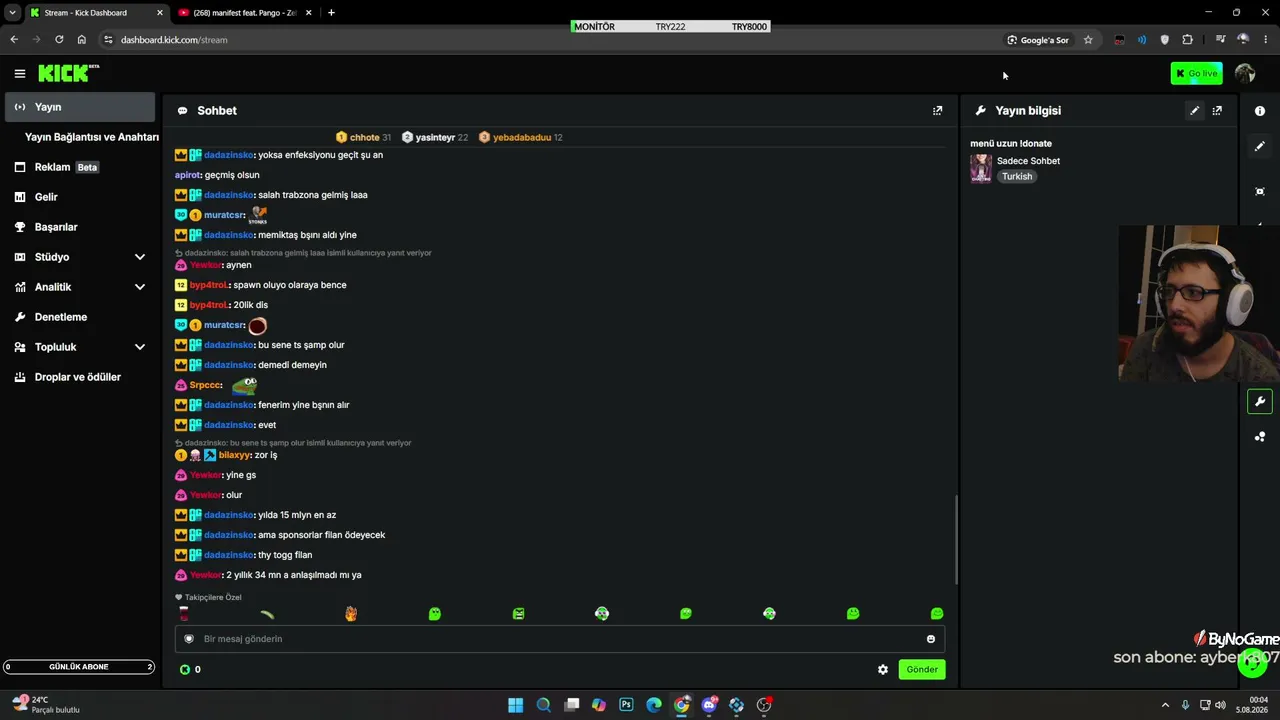
Task: Open the tab search dropdown arrow
Action: click(12, 13)
